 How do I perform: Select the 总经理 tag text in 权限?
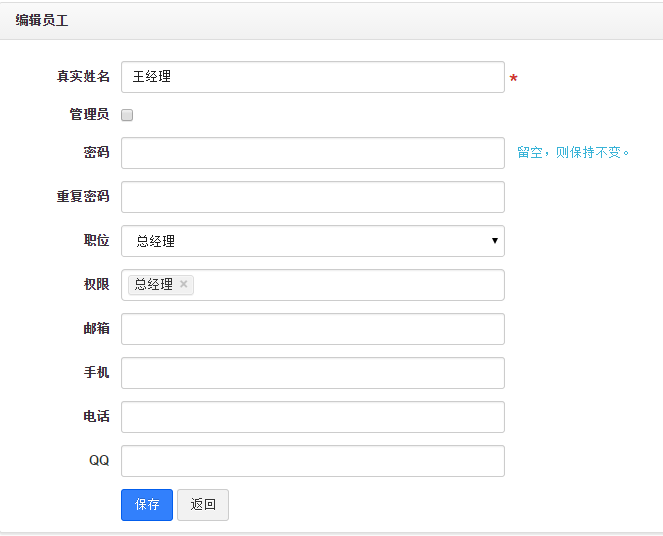(153, 285)
